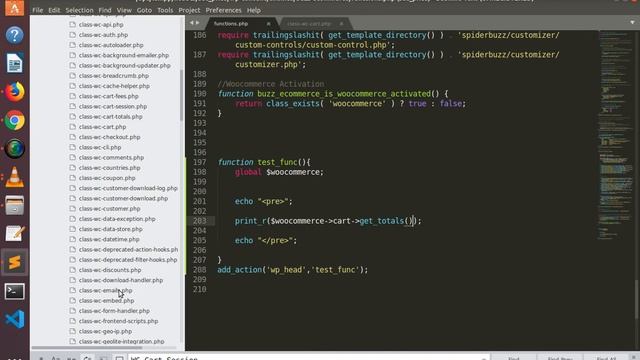Click the next tab arrow in tab bar

point(198,23)
